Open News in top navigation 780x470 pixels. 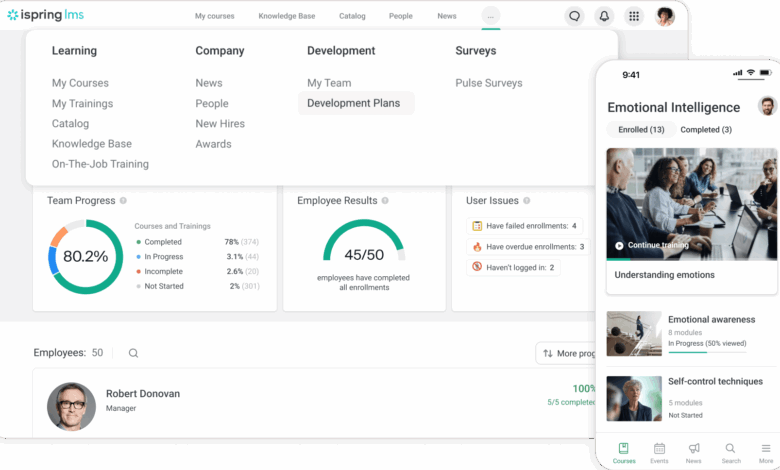[x=447, y=16]
